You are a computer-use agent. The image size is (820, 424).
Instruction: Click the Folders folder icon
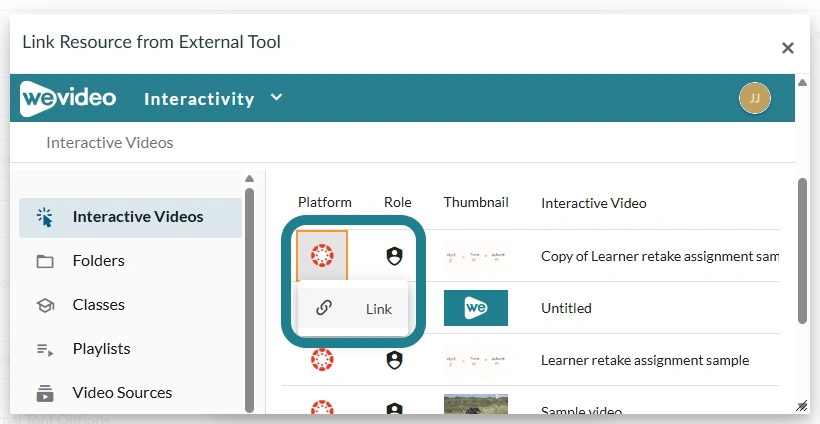point(45,261)
